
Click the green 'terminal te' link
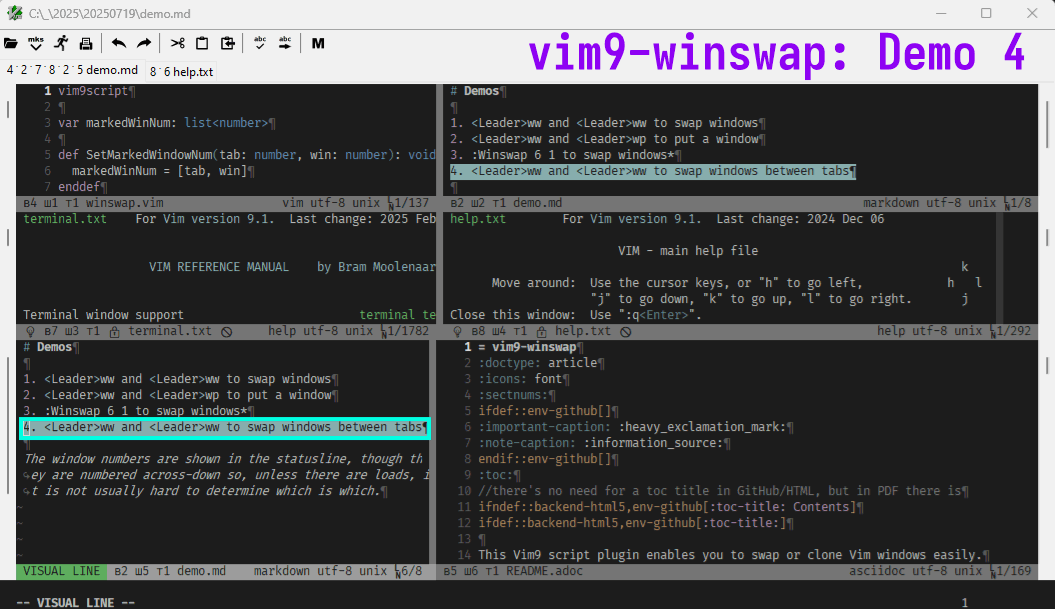pos(397,314)
